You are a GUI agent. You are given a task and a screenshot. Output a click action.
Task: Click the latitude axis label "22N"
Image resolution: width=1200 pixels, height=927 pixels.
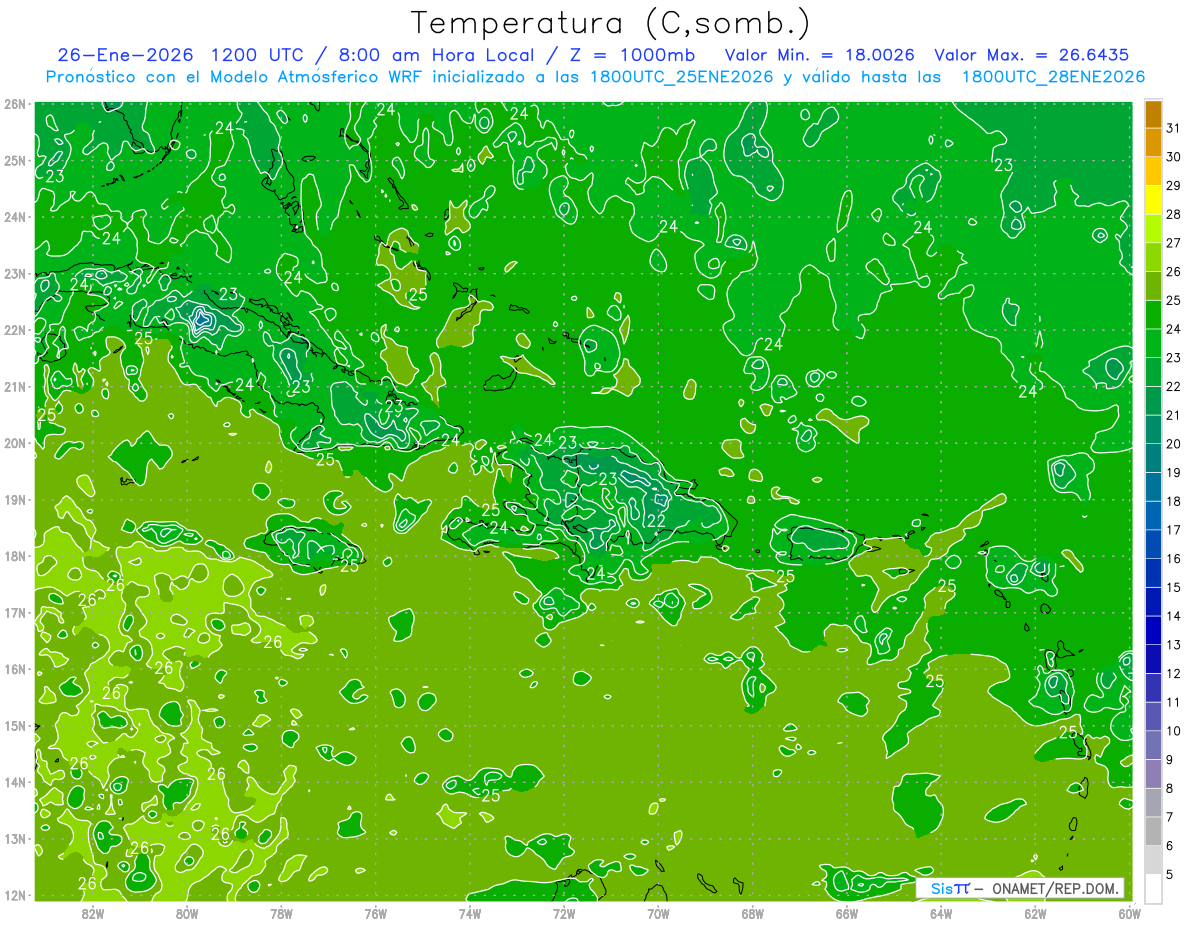click(x=15, y=330)
